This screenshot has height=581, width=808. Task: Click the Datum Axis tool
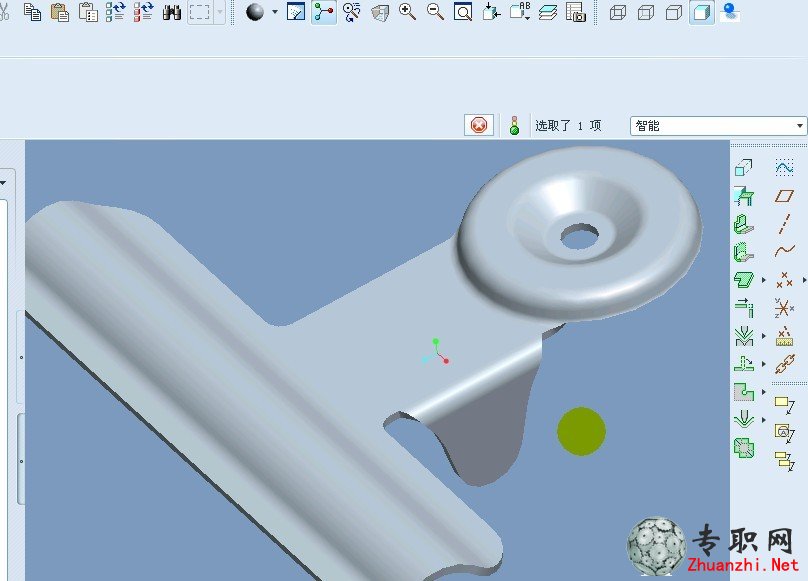pyautogui.click(x=784, y=224)
